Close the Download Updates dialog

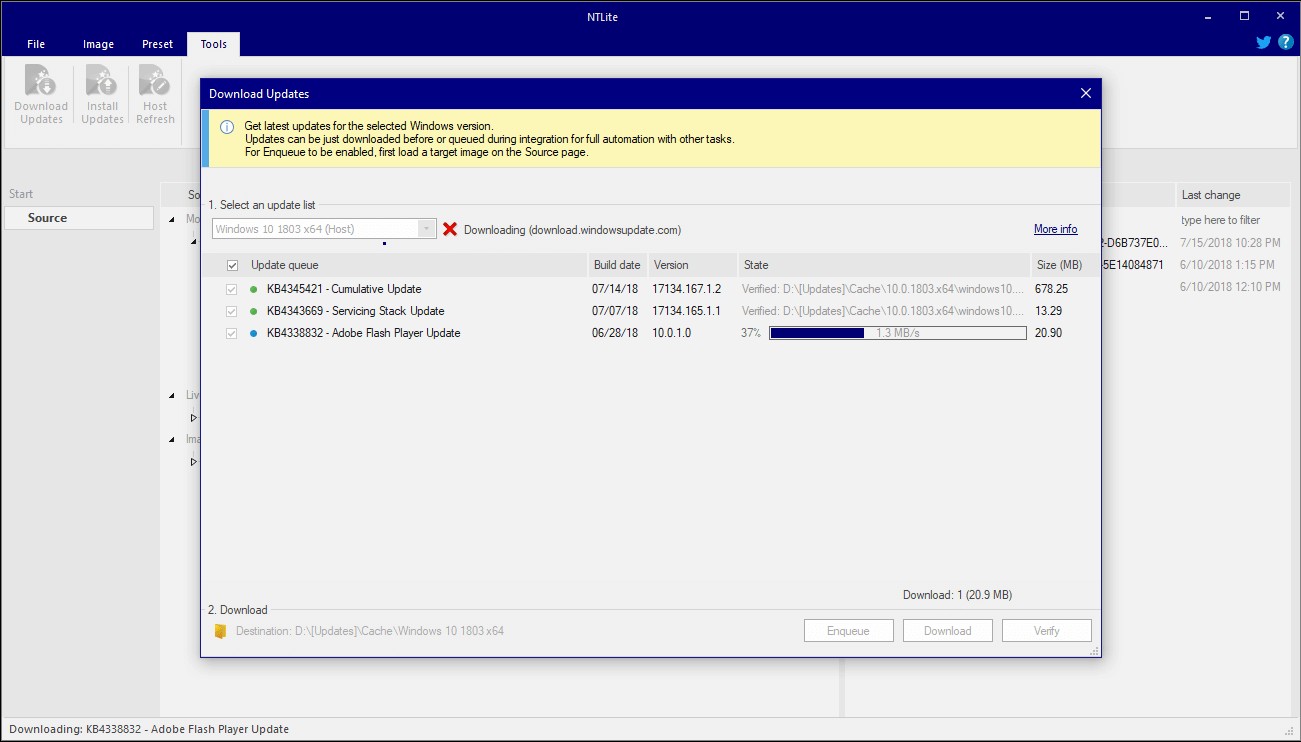click(x=1086, y=94)
